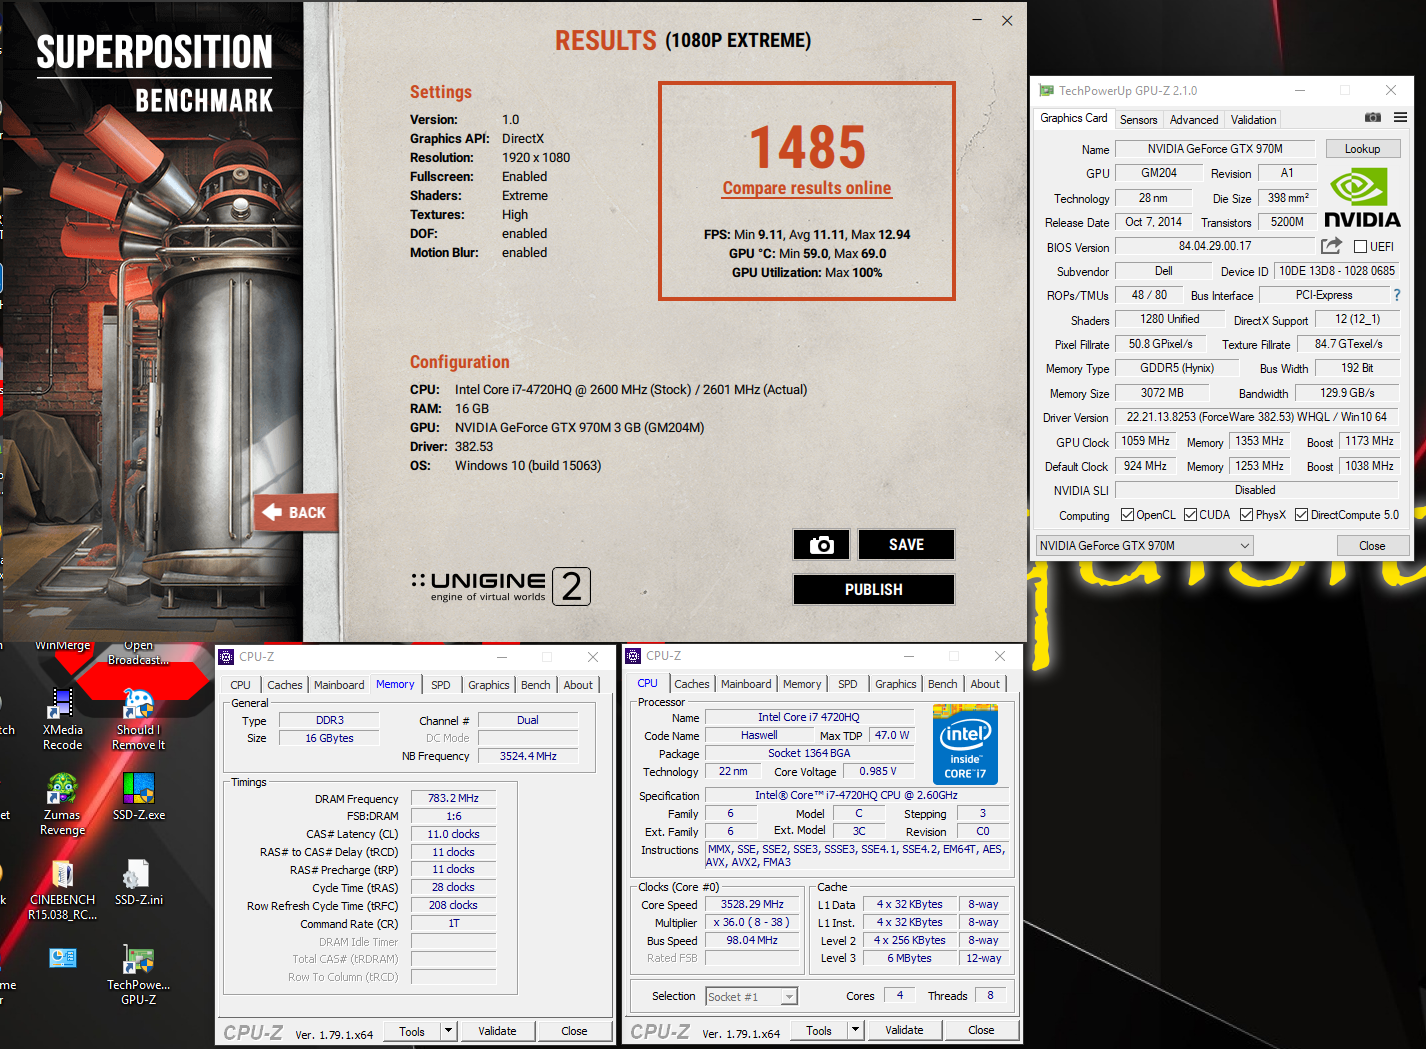Click Validate in the CPU-Z CPU window
Screen dimensions: 1426x1049
coord(904,1030)
